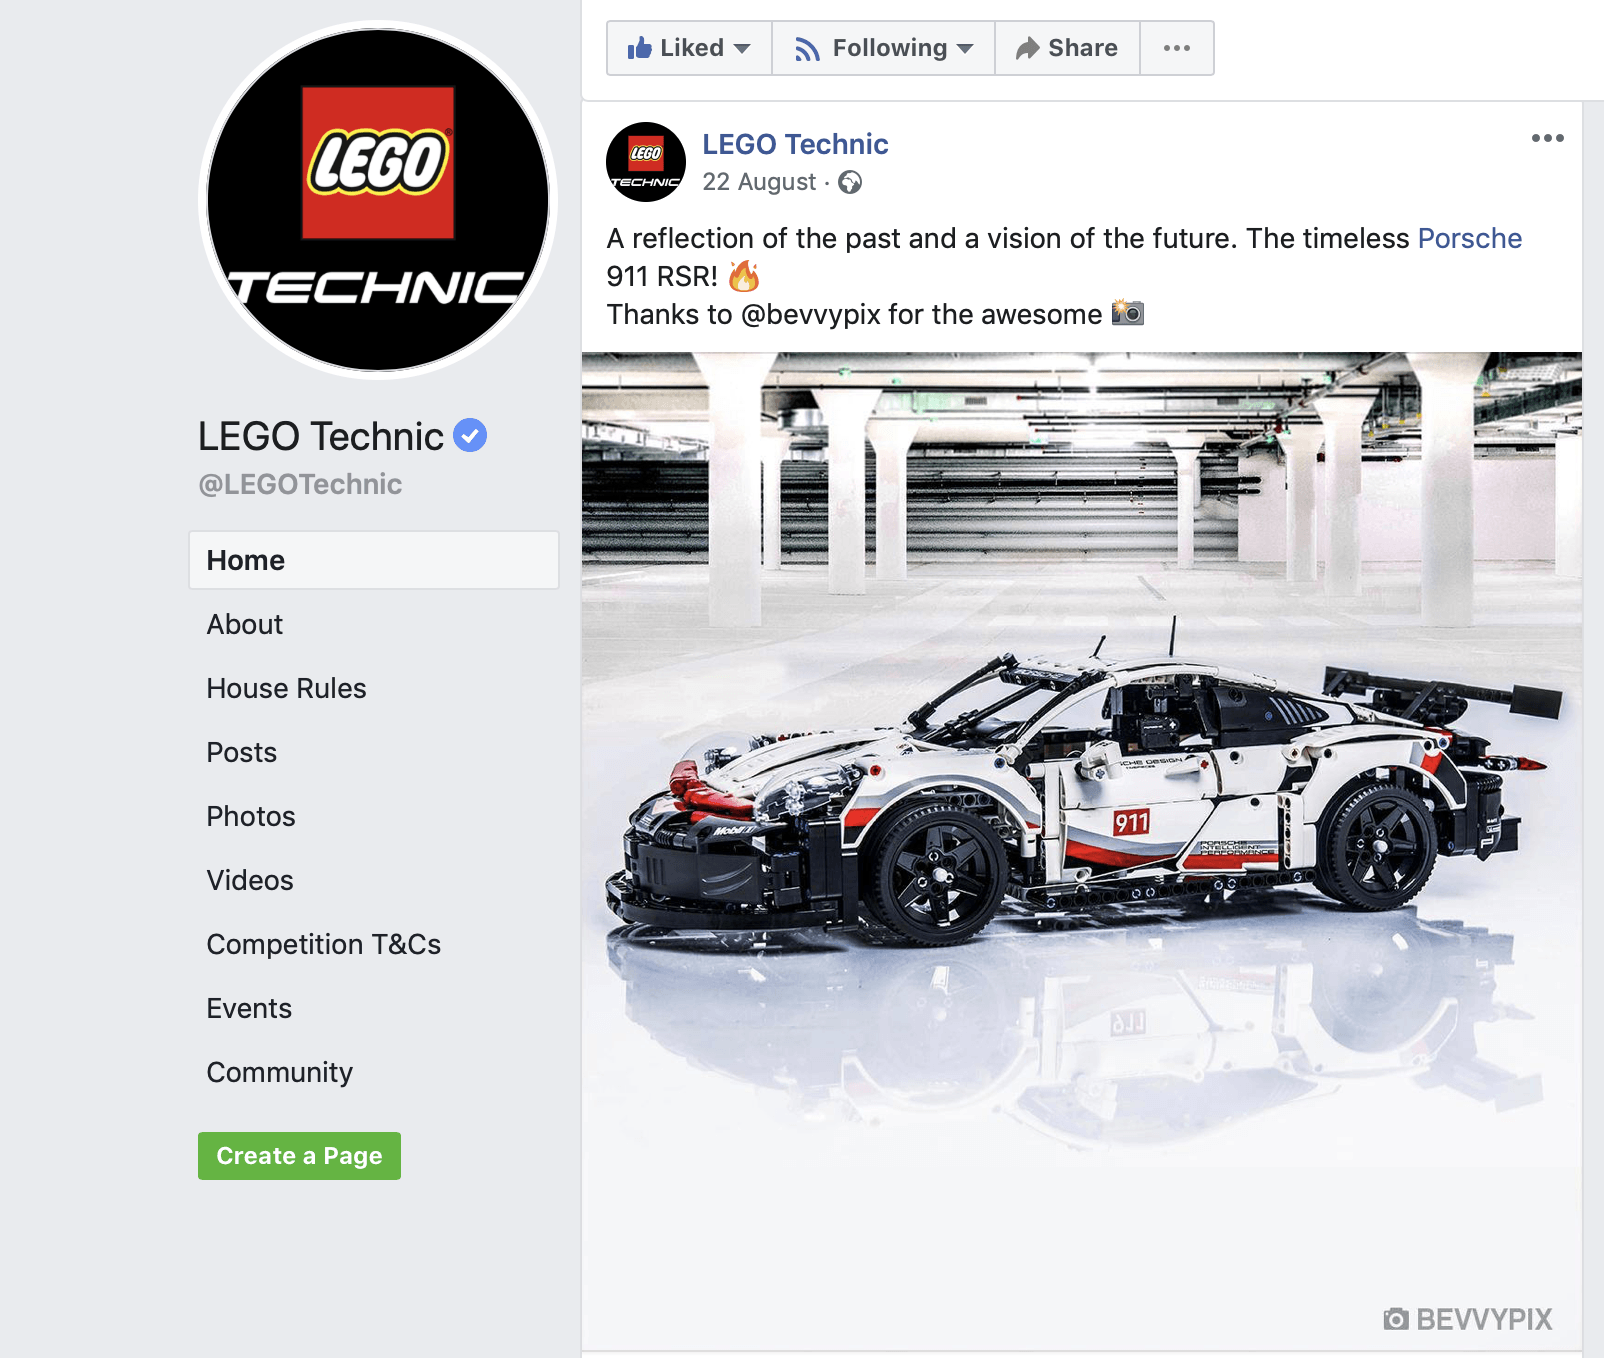1604x1358 pixels.
Task: Click the blue verified badge
Action: coord(470,435)
